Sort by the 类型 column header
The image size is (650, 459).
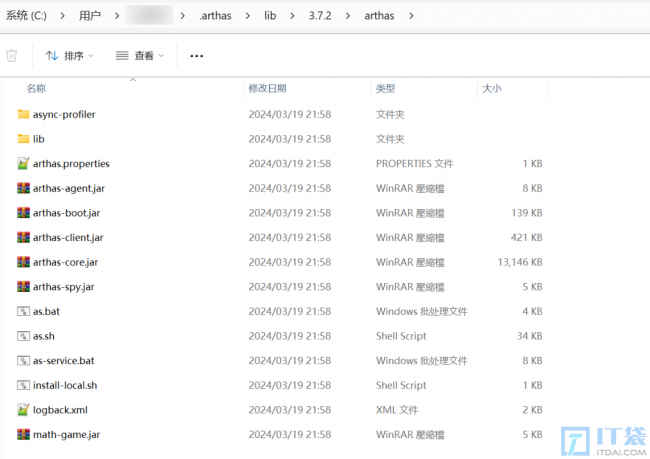pyautogui.click(x=386, y=88)
